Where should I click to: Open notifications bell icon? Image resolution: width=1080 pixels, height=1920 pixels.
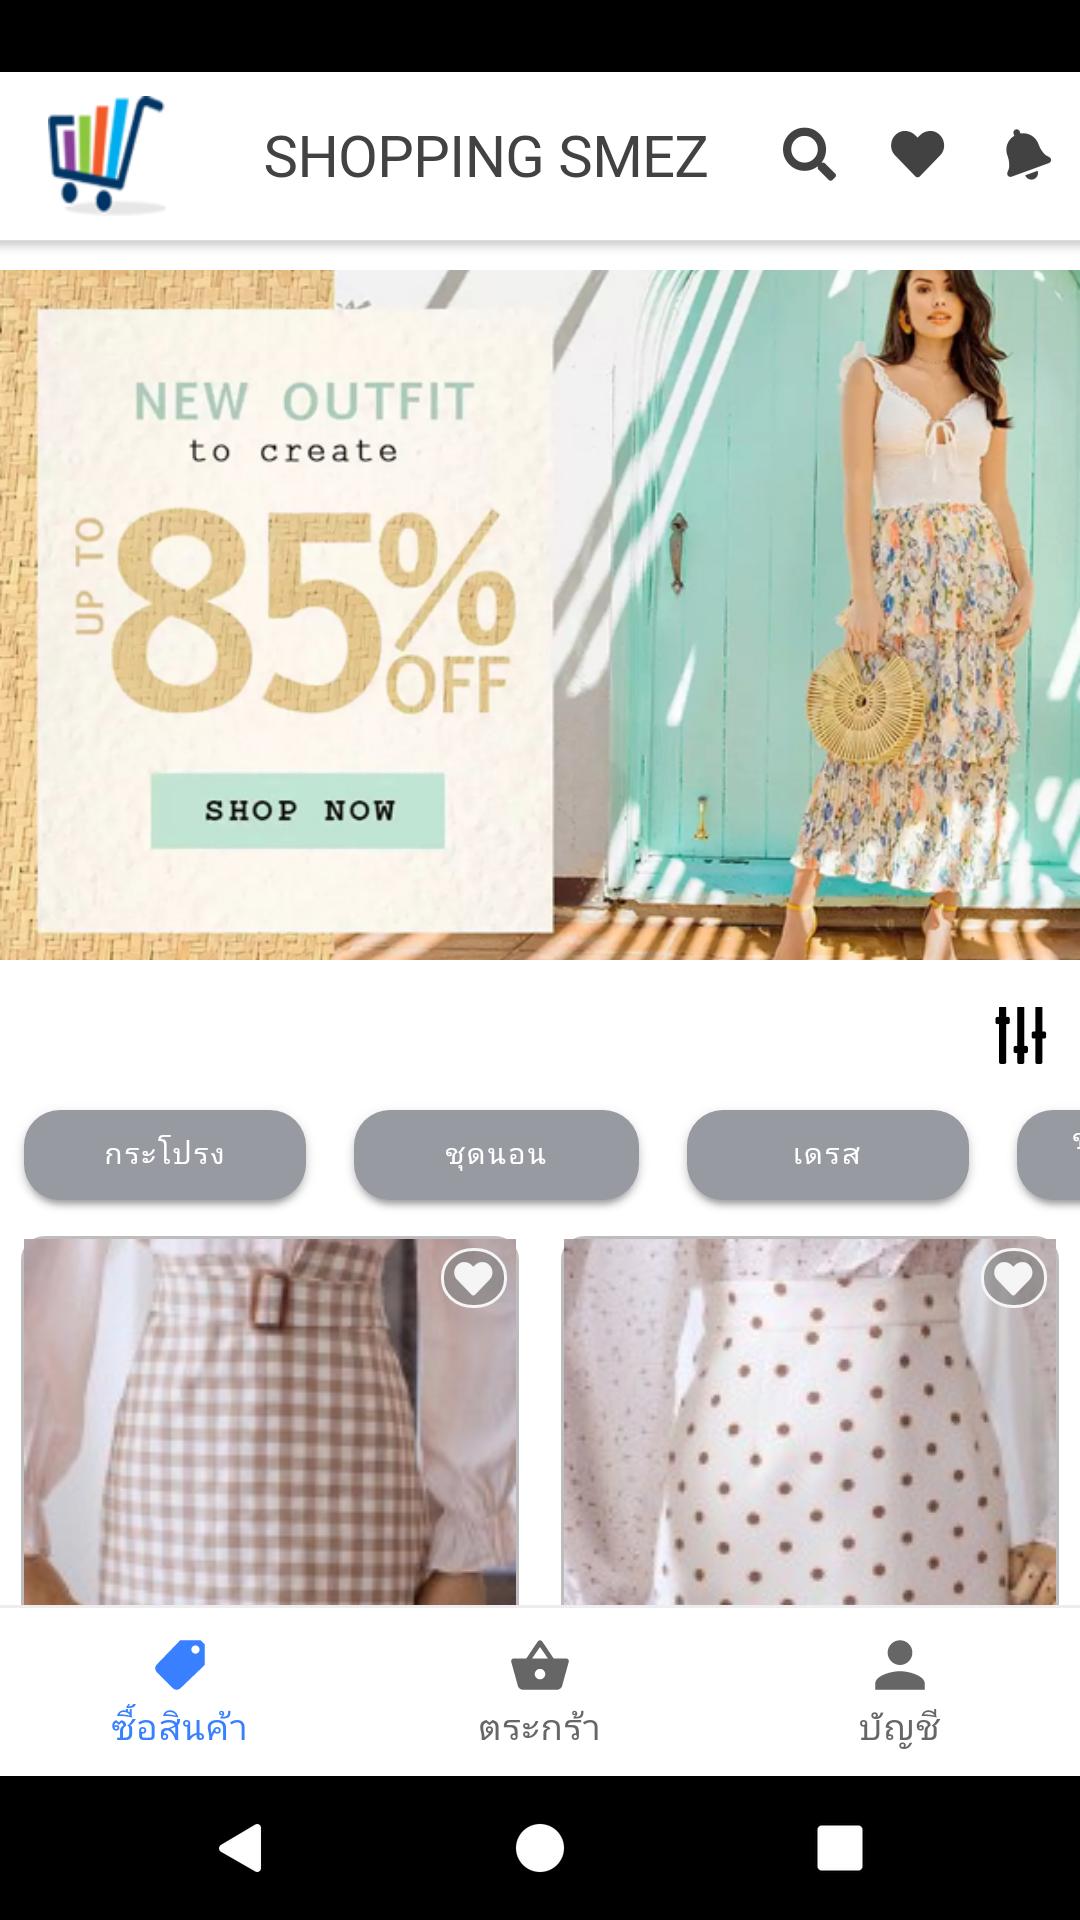click(1027, 154)
